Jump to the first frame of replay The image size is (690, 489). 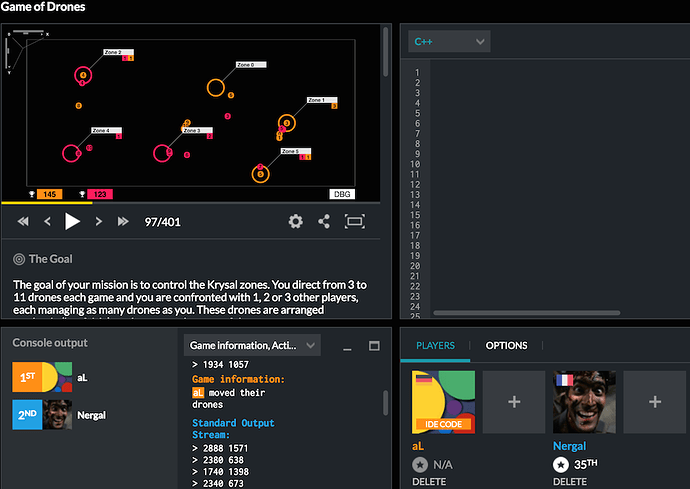click(22, 221)
